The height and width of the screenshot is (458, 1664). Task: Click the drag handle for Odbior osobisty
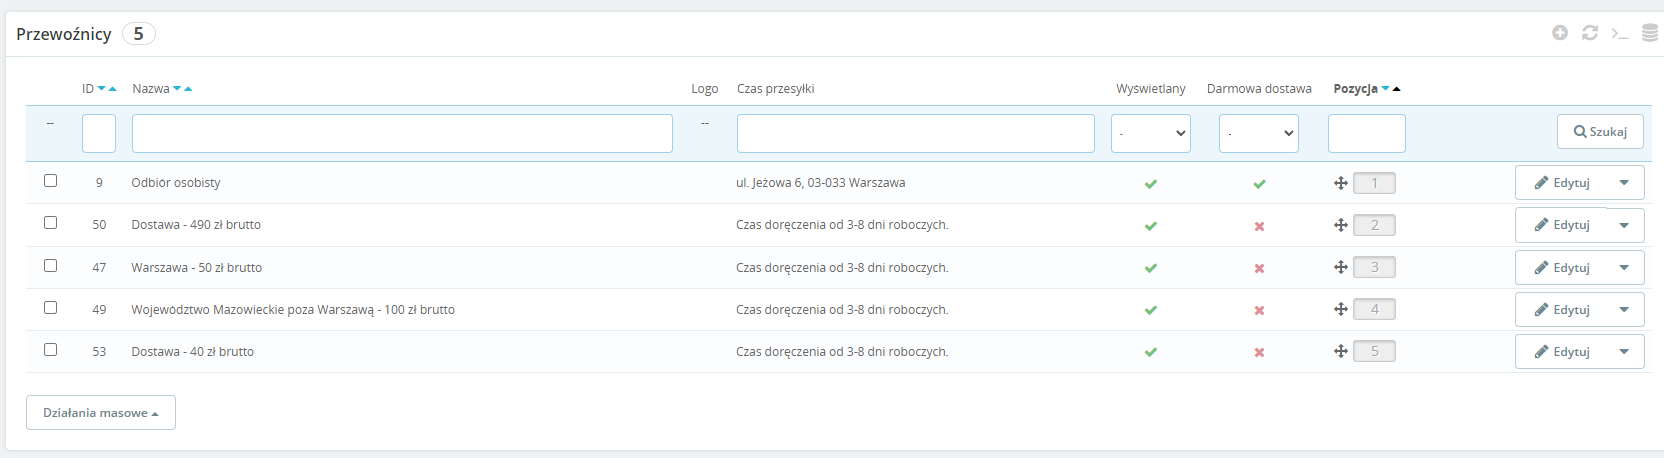point(1341,183)
